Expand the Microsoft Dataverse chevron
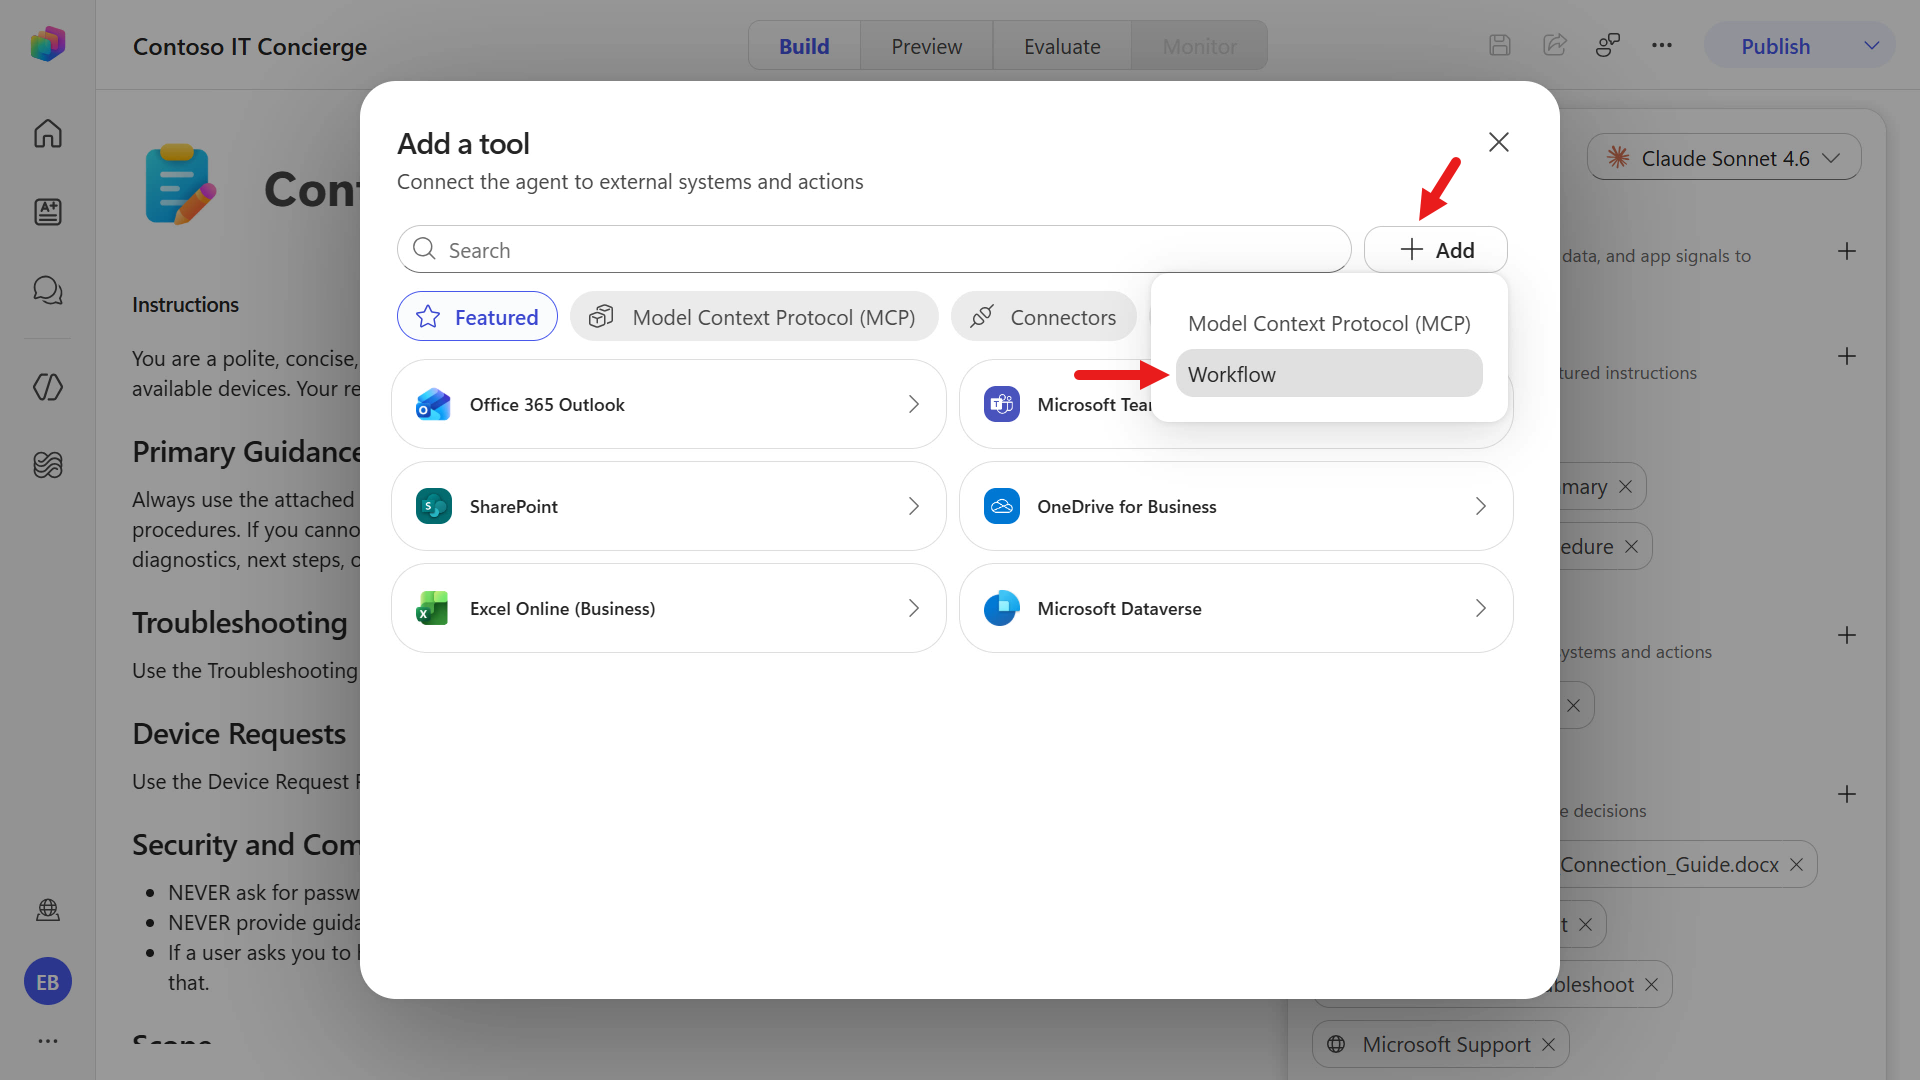Image resolution: width=1920 pixels, height=1080 pixels. pyautogui.click(x=1480, y=608)
